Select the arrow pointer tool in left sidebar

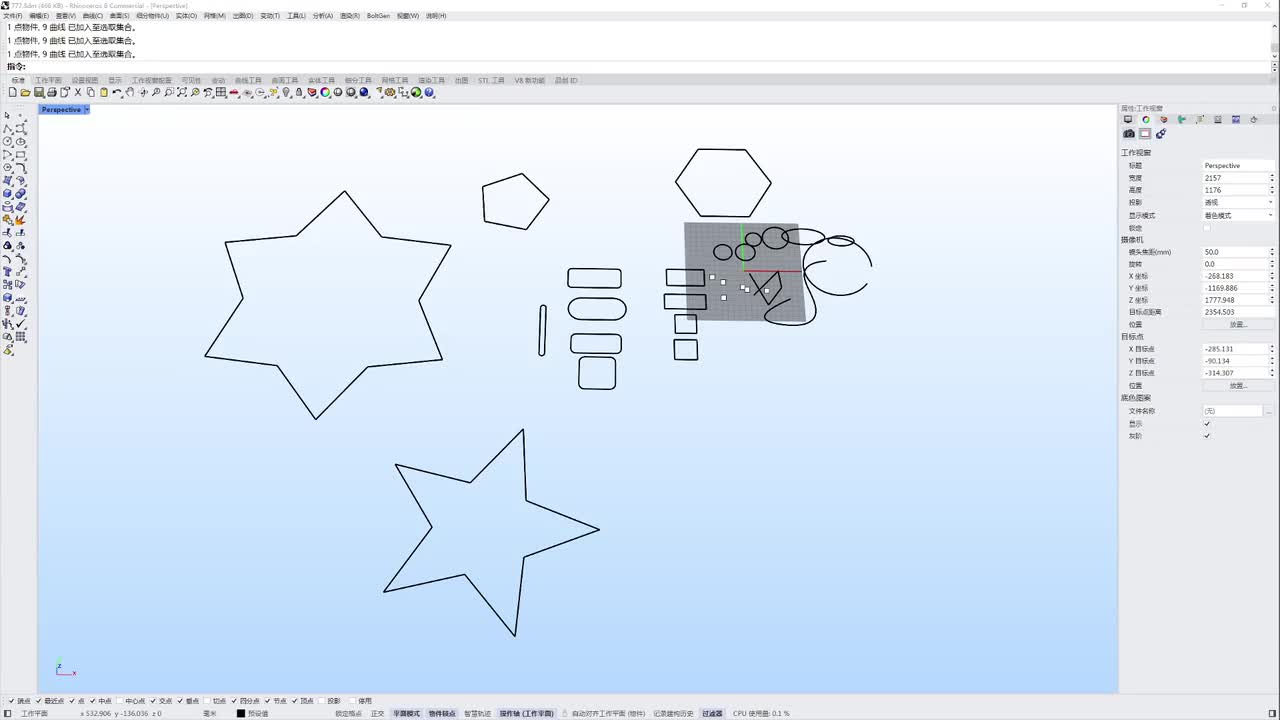point(8,116)
